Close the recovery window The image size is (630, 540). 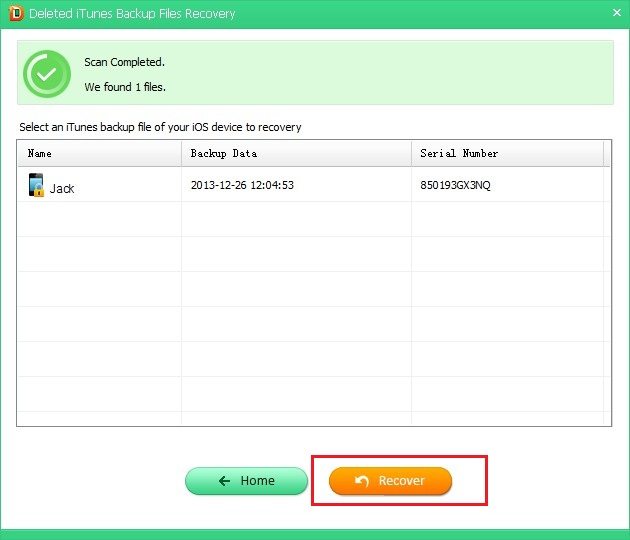tap(617, 13)
